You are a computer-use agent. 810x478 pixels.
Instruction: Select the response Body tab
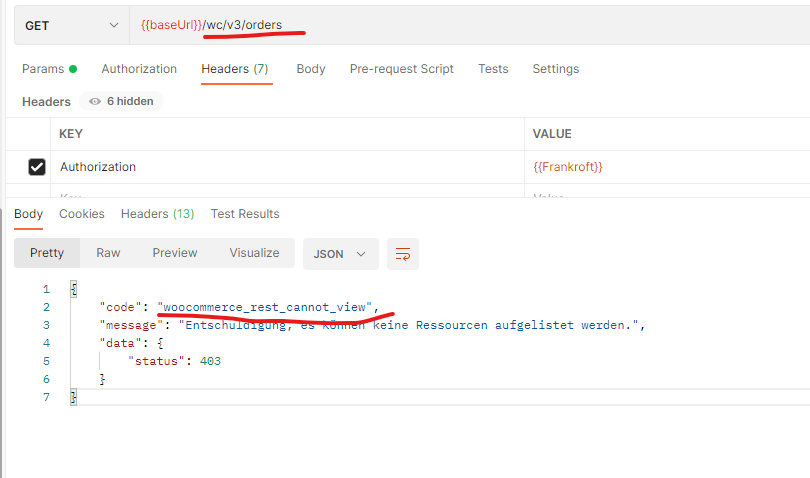pos(28,214)
